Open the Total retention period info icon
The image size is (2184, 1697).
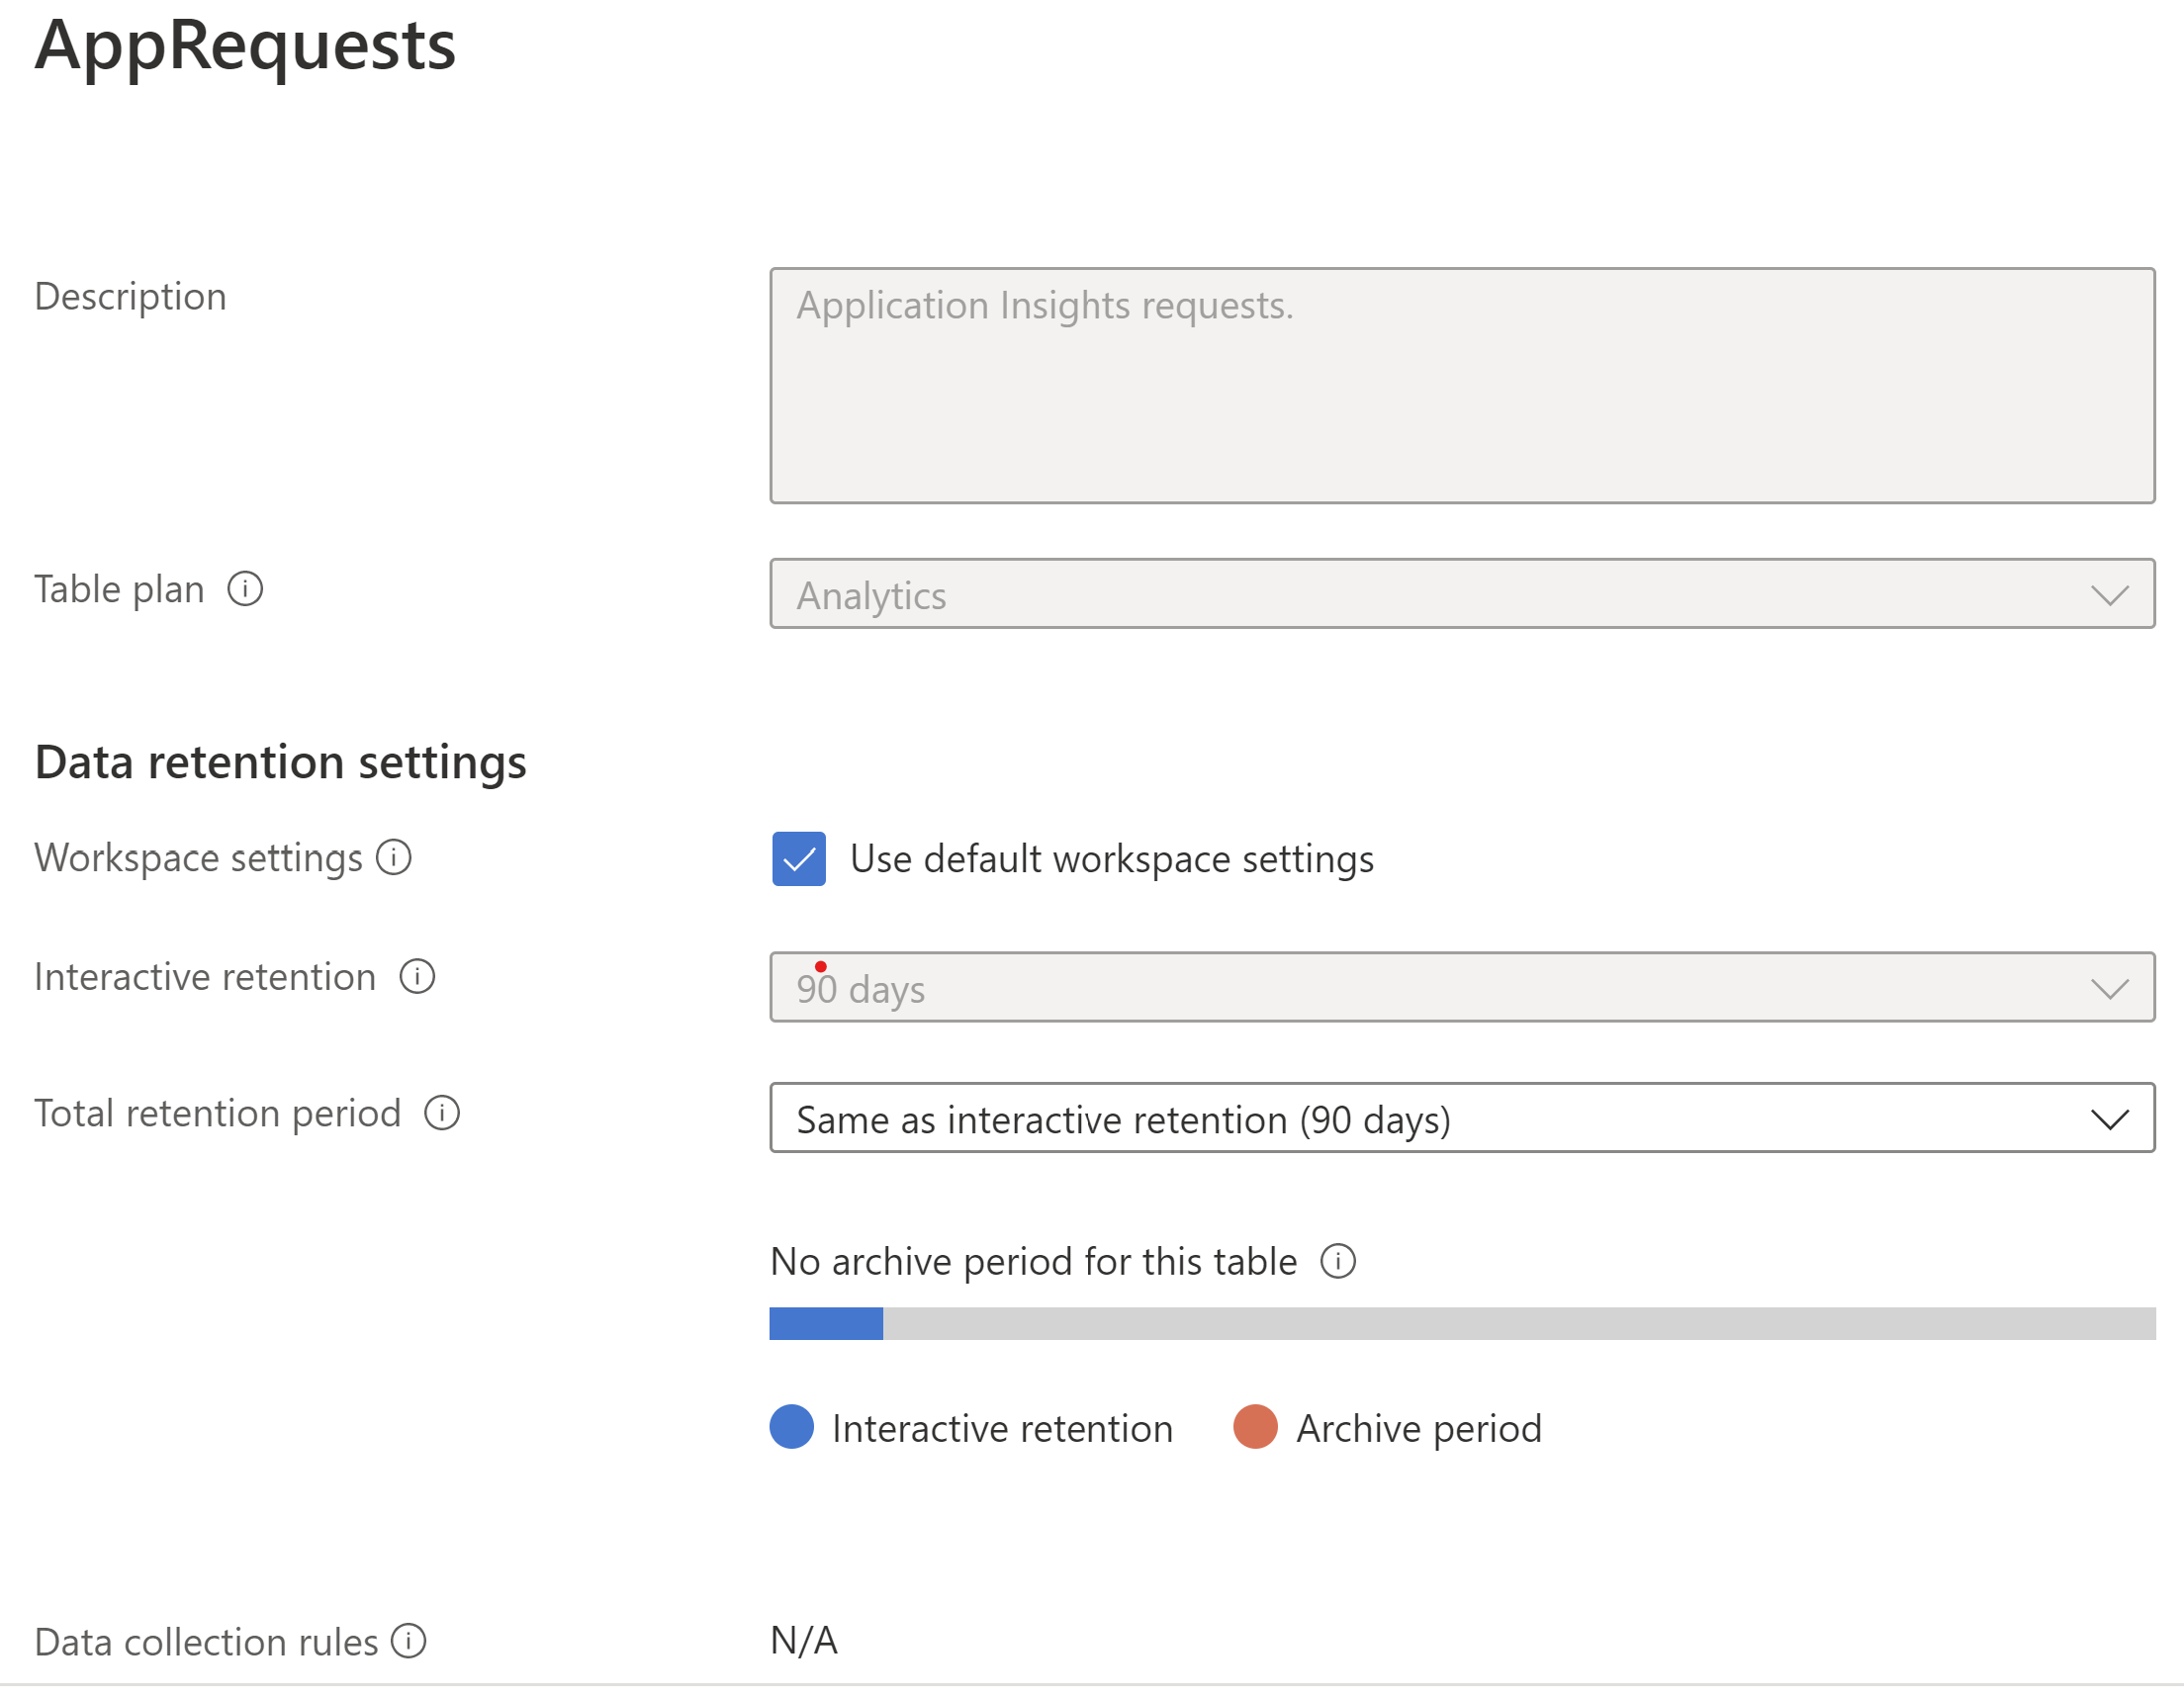(441, 1113)
